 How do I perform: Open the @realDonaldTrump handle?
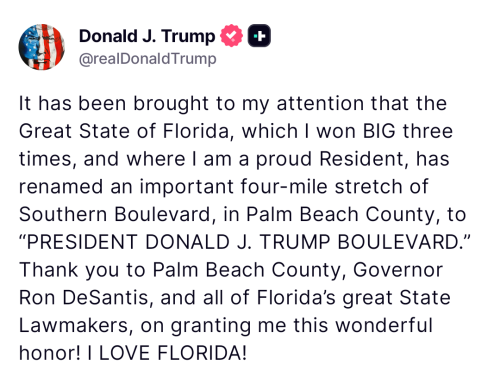pyautogui.click(x=148, y=59)
